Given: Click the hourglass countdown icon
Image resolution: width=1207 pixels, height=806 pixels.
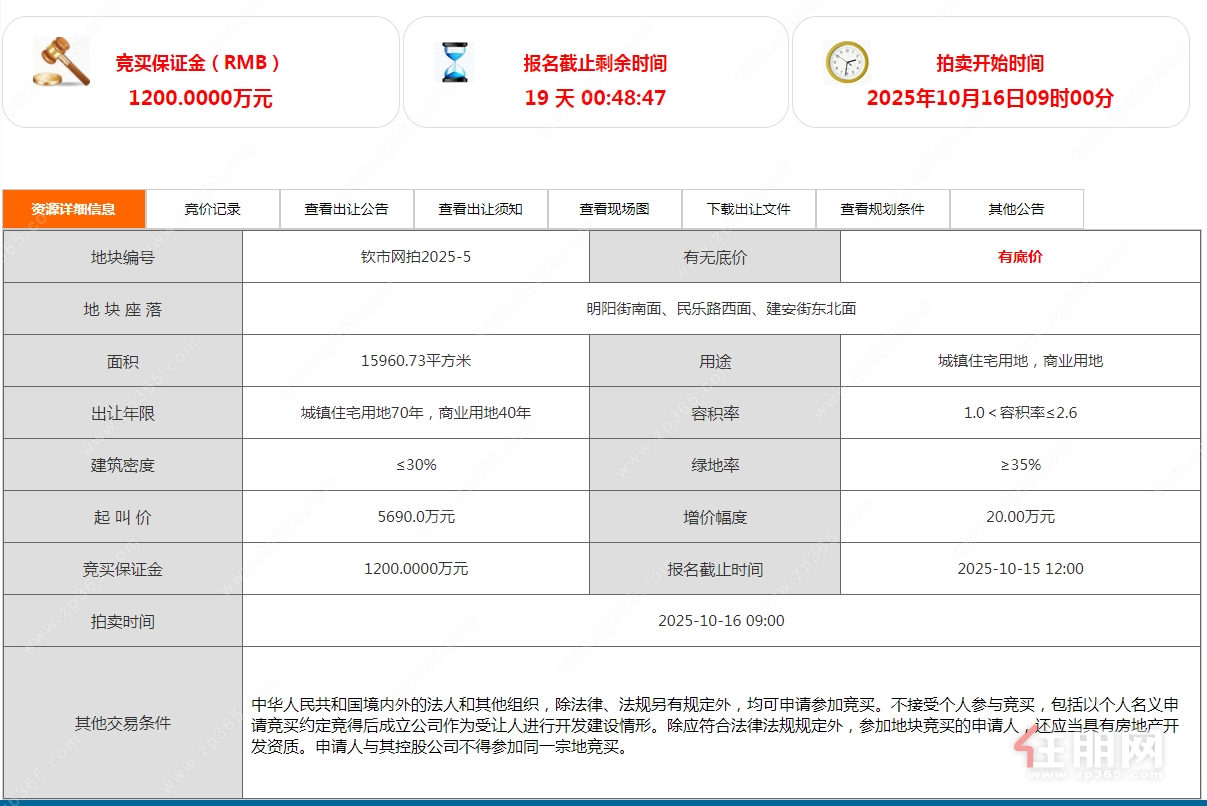Looking at the screenshot, I should (x=455, y=62).
